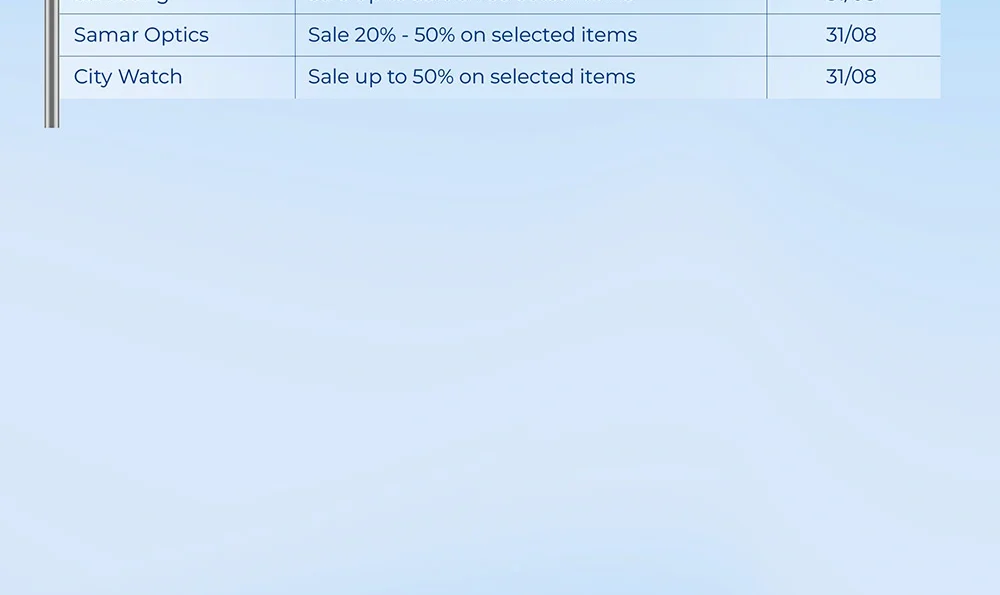
Task: Click the cut-off offer text in top row
Action: (x=472, y=4)
